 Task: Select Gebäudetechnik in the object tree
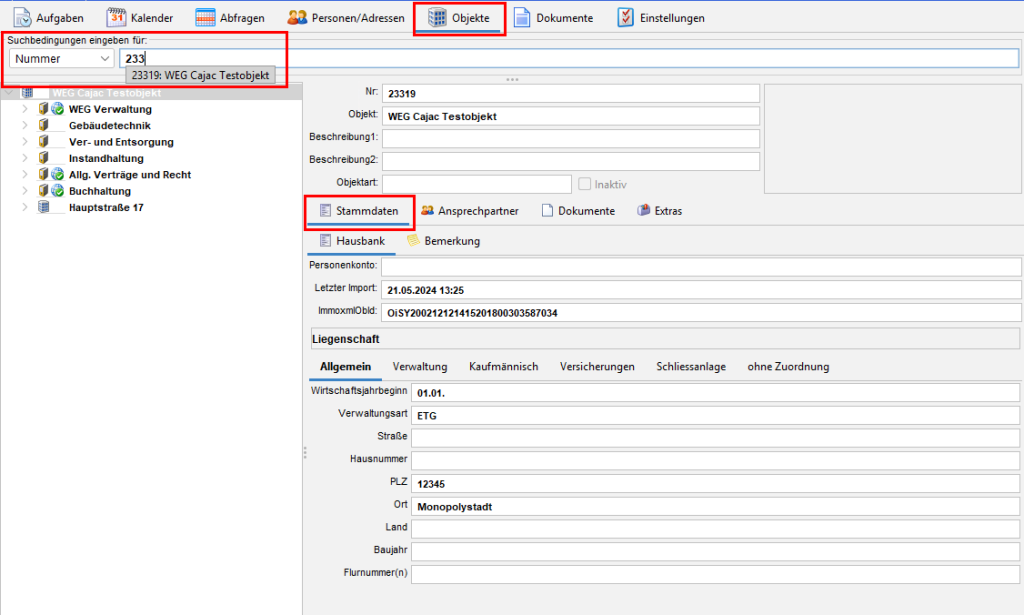click(x=109, y=125)
